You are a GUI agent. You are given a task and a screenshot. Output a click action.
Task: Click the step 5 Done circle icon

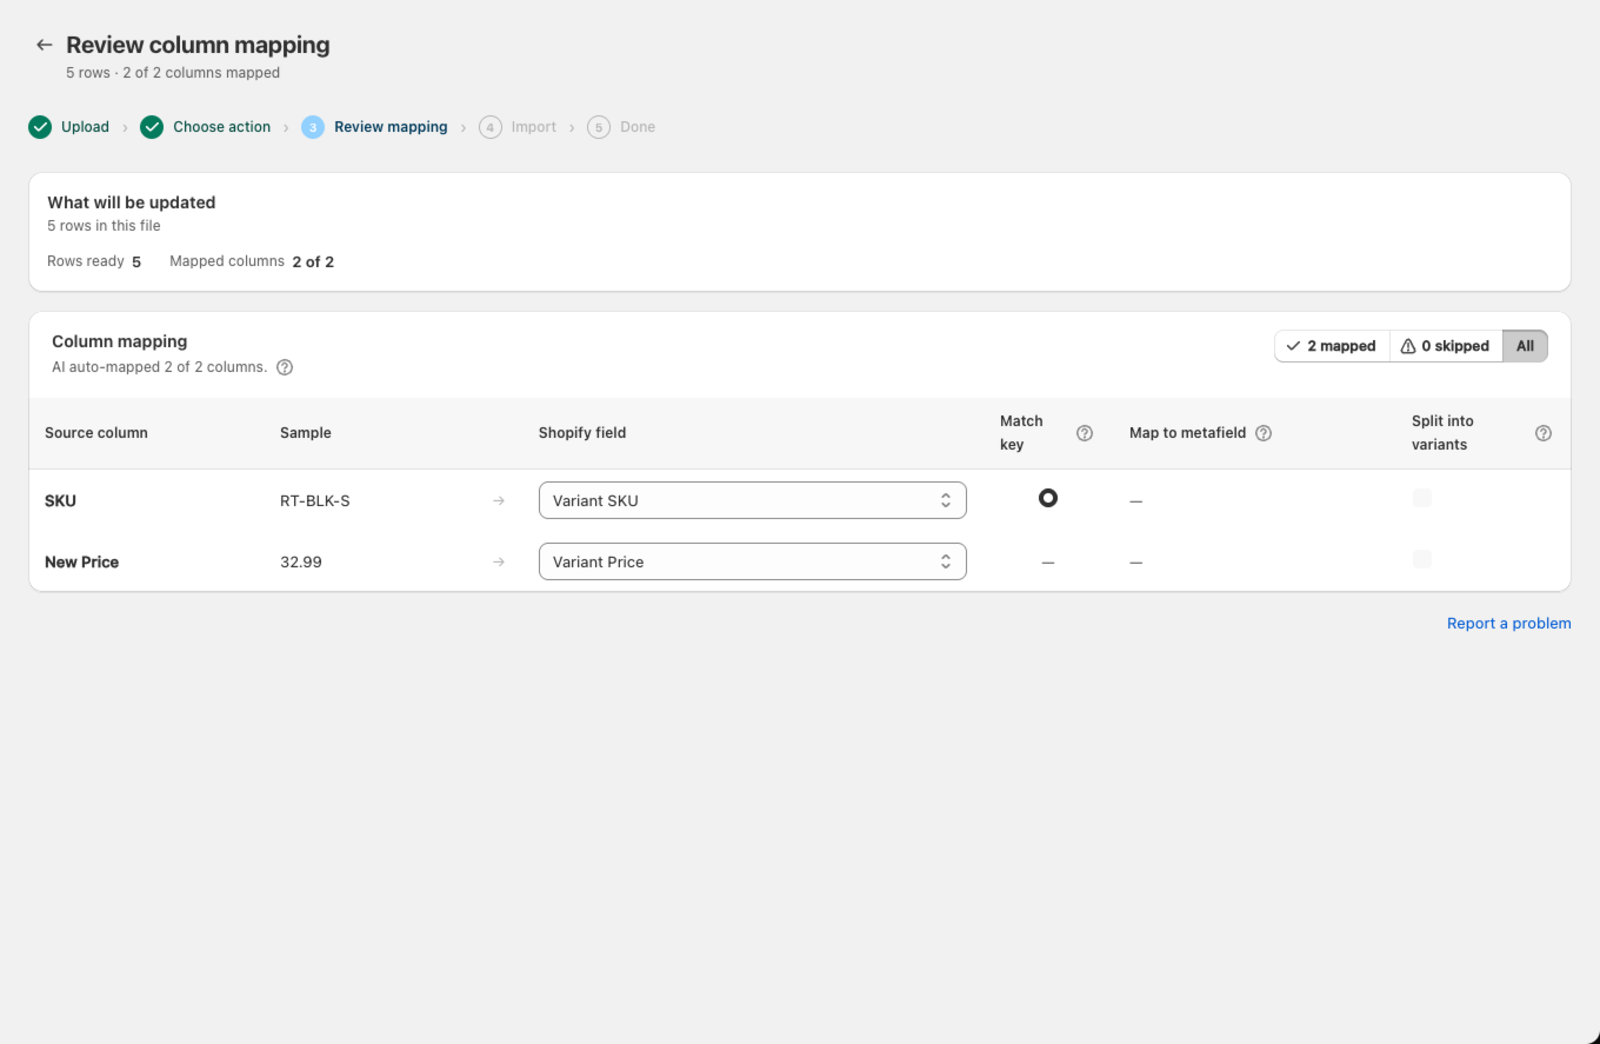pos(599,127)
